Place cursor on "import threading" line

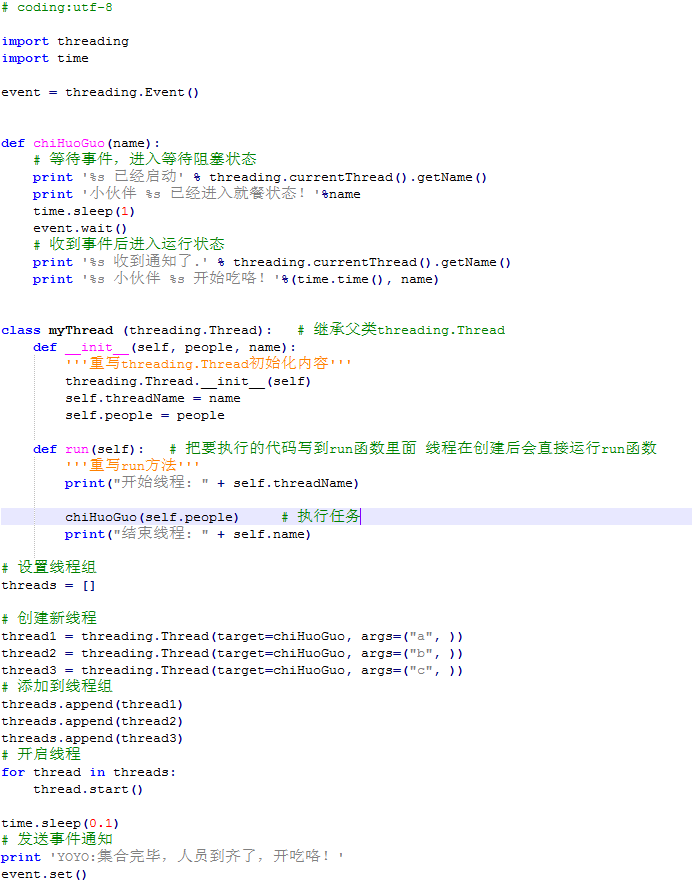[x=65, y=41]
